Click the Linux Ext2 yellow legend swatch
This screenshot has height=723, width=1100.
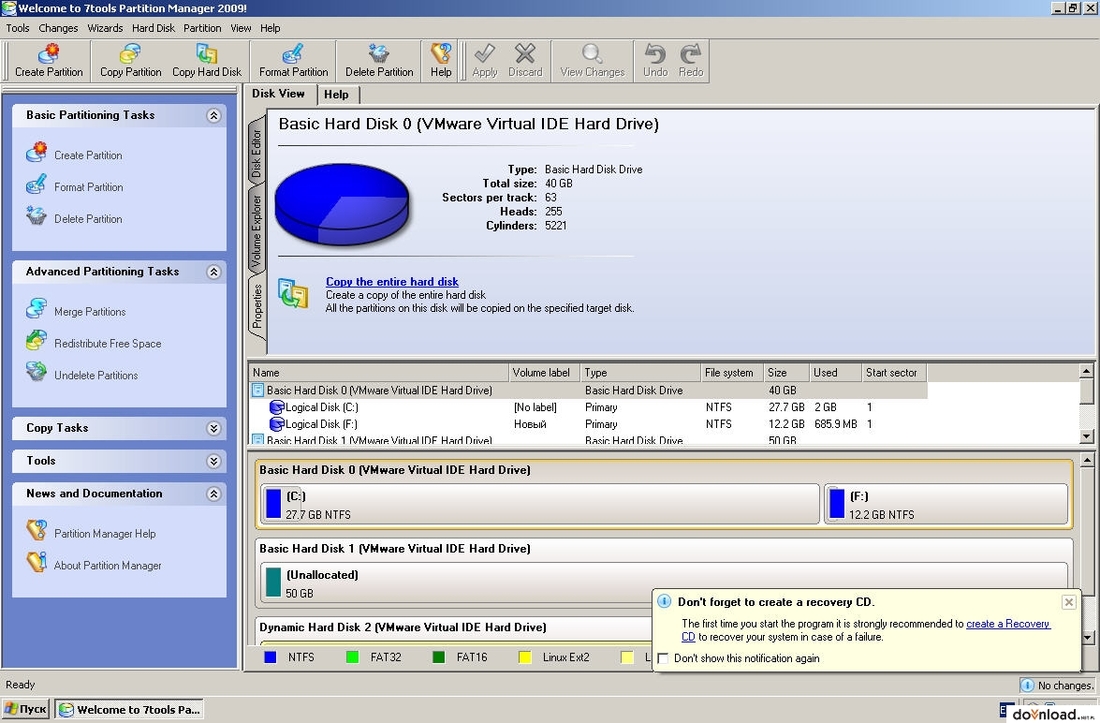[x=525, y=658]
